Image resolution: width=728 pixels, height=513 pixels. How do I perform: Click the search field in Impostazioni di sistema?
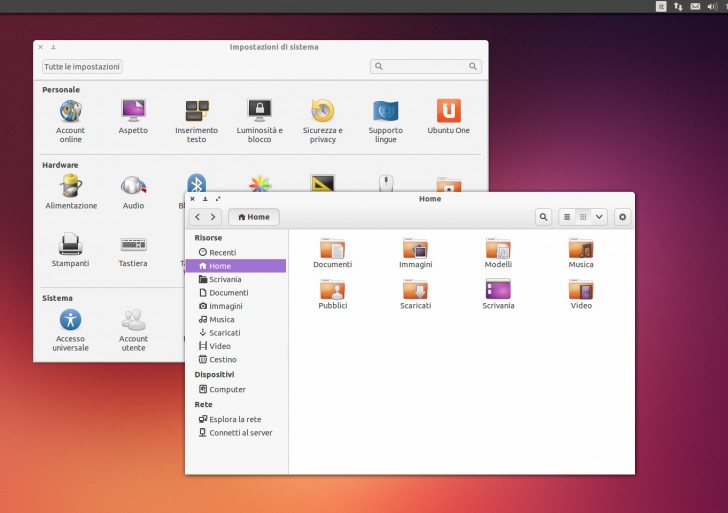(425, 67)
